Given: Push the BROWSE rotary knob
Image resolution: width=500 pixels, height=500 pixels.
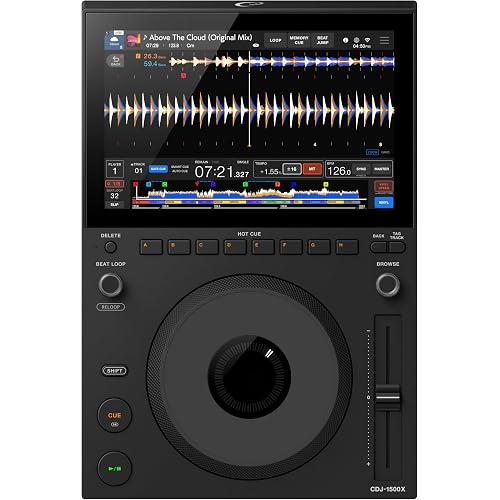Looking at the screenshot, I should [388, 285].
